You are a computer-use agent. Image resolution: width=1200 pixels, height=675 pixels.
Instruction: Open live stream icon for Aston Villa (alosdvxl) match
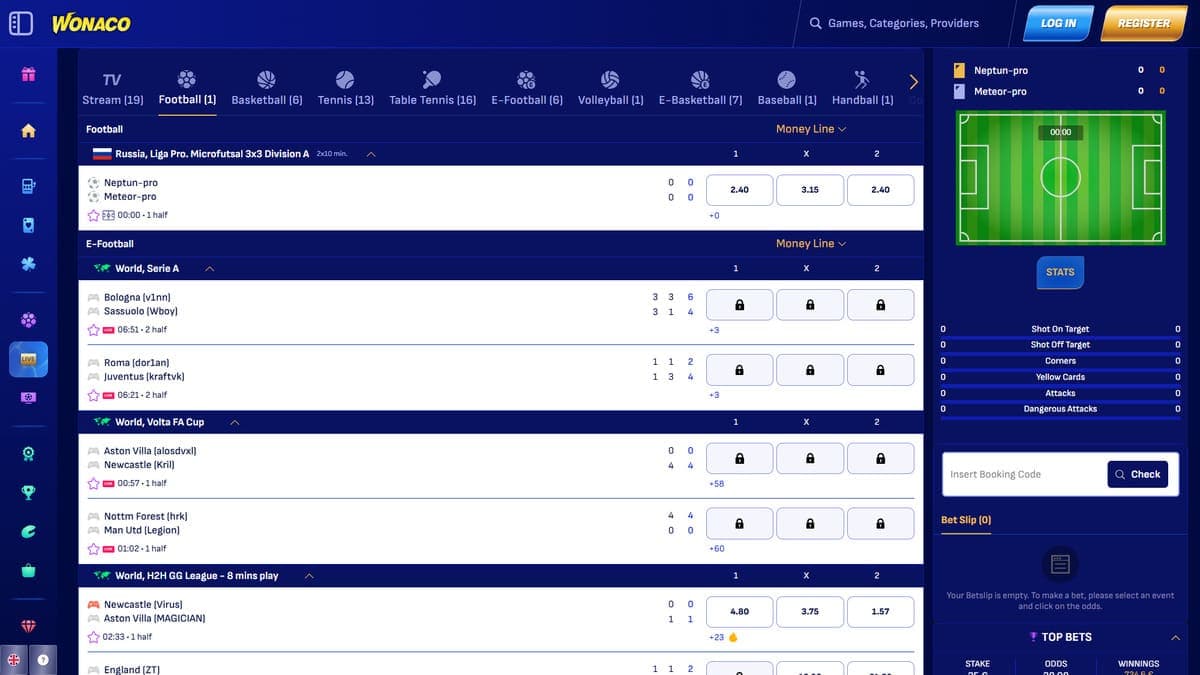108,483
